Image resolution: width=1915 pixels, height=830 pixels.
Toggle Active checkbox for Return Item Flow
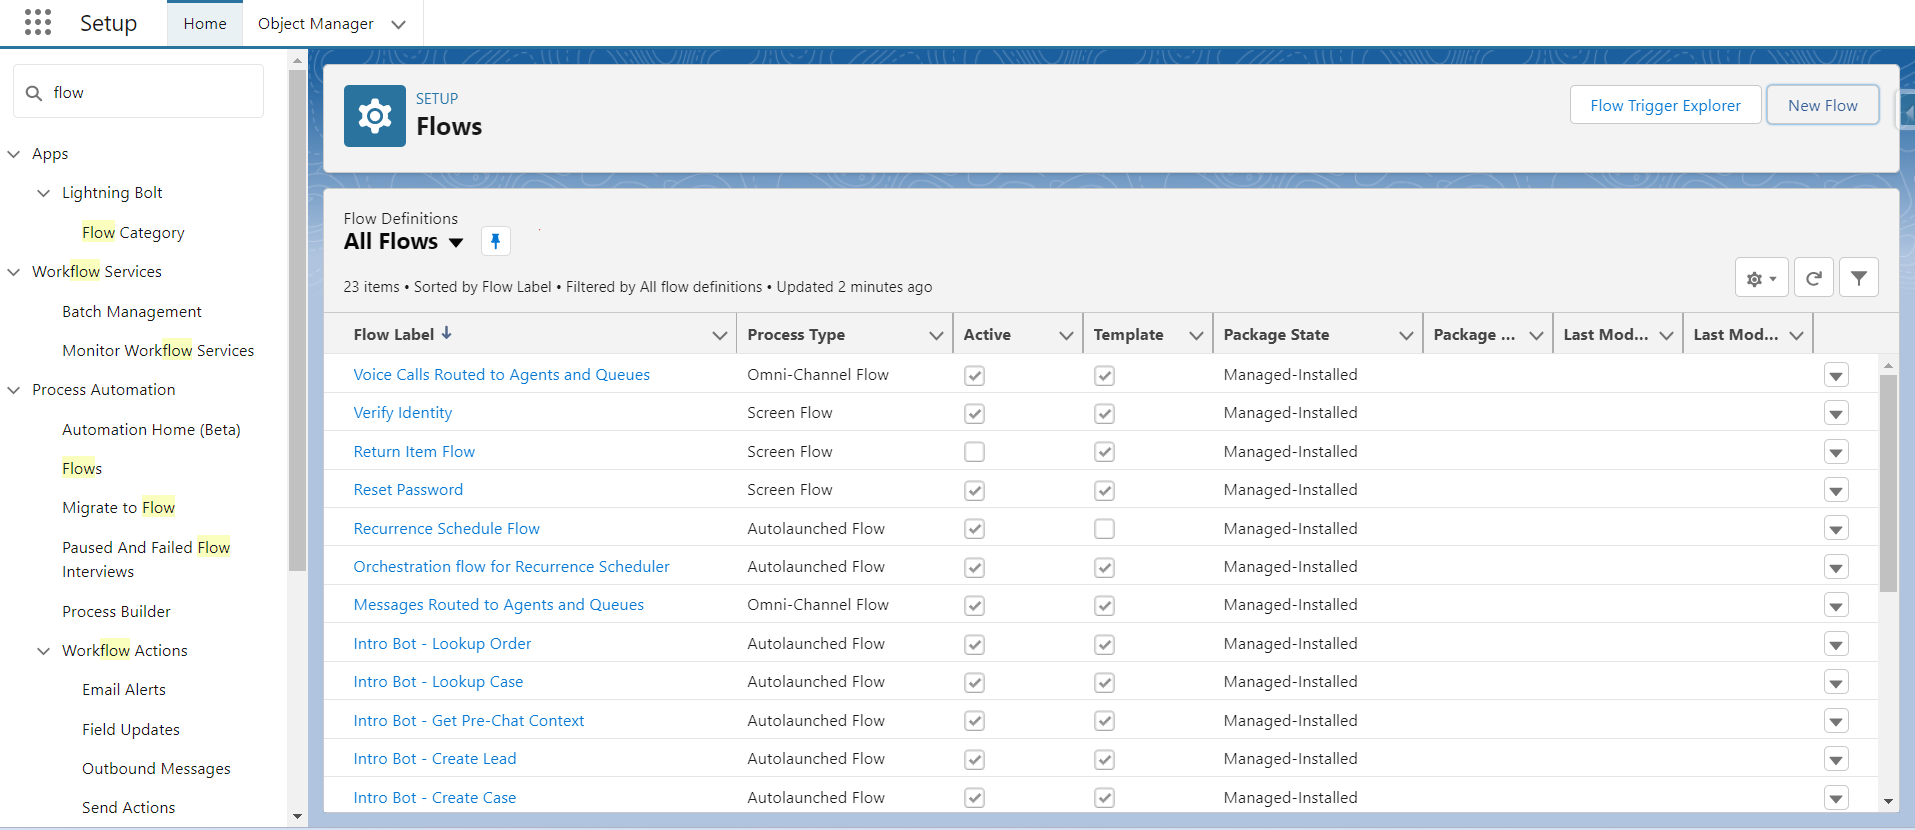pyautogui.click(x=974, y=452)
